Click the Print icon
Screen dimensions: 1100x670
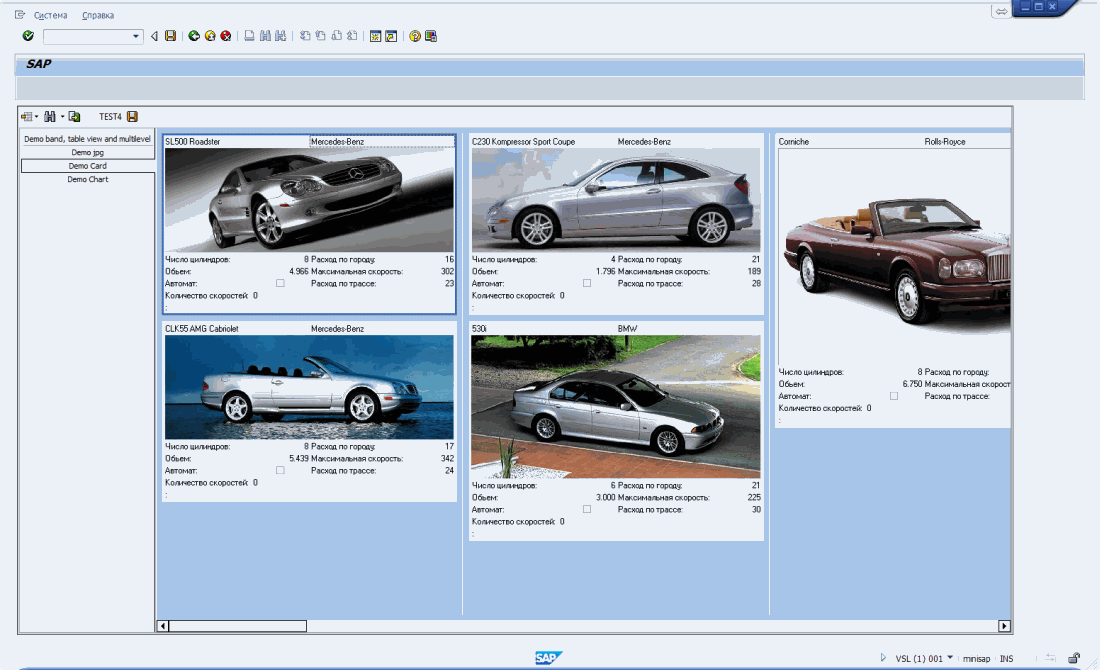250,36
